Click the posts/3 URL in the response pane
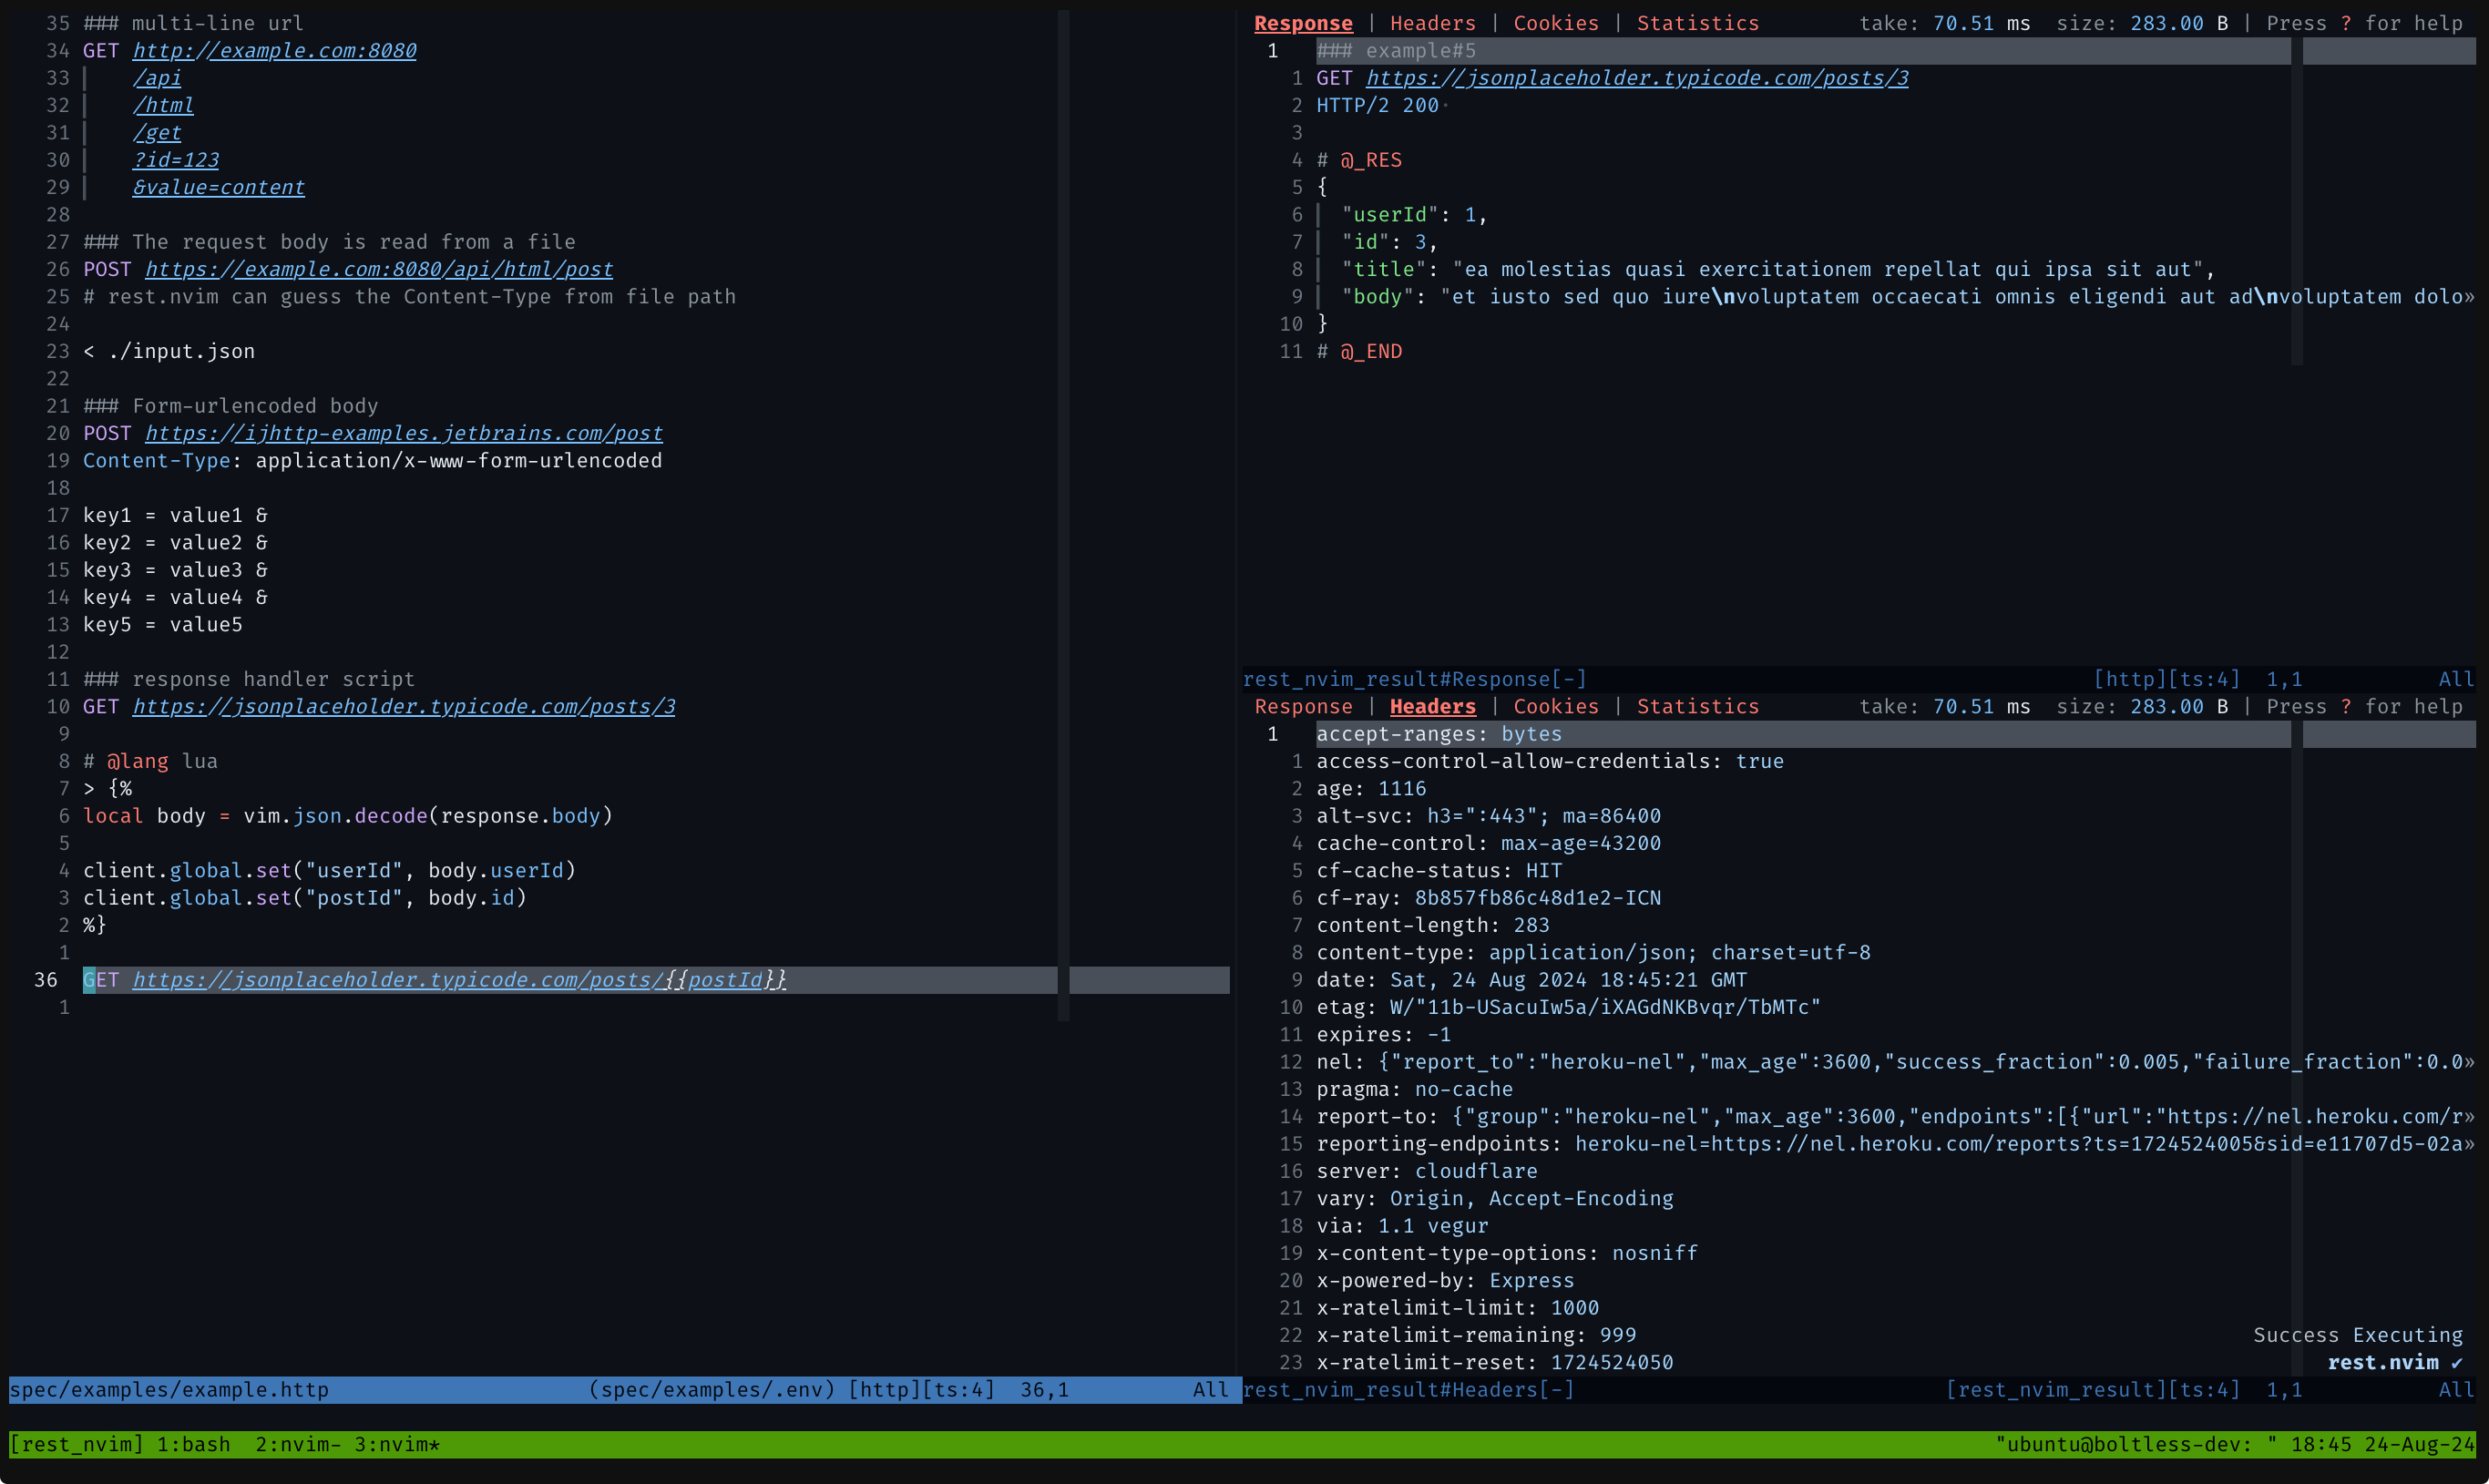2489x1484 pixels. pos(1637,78)
